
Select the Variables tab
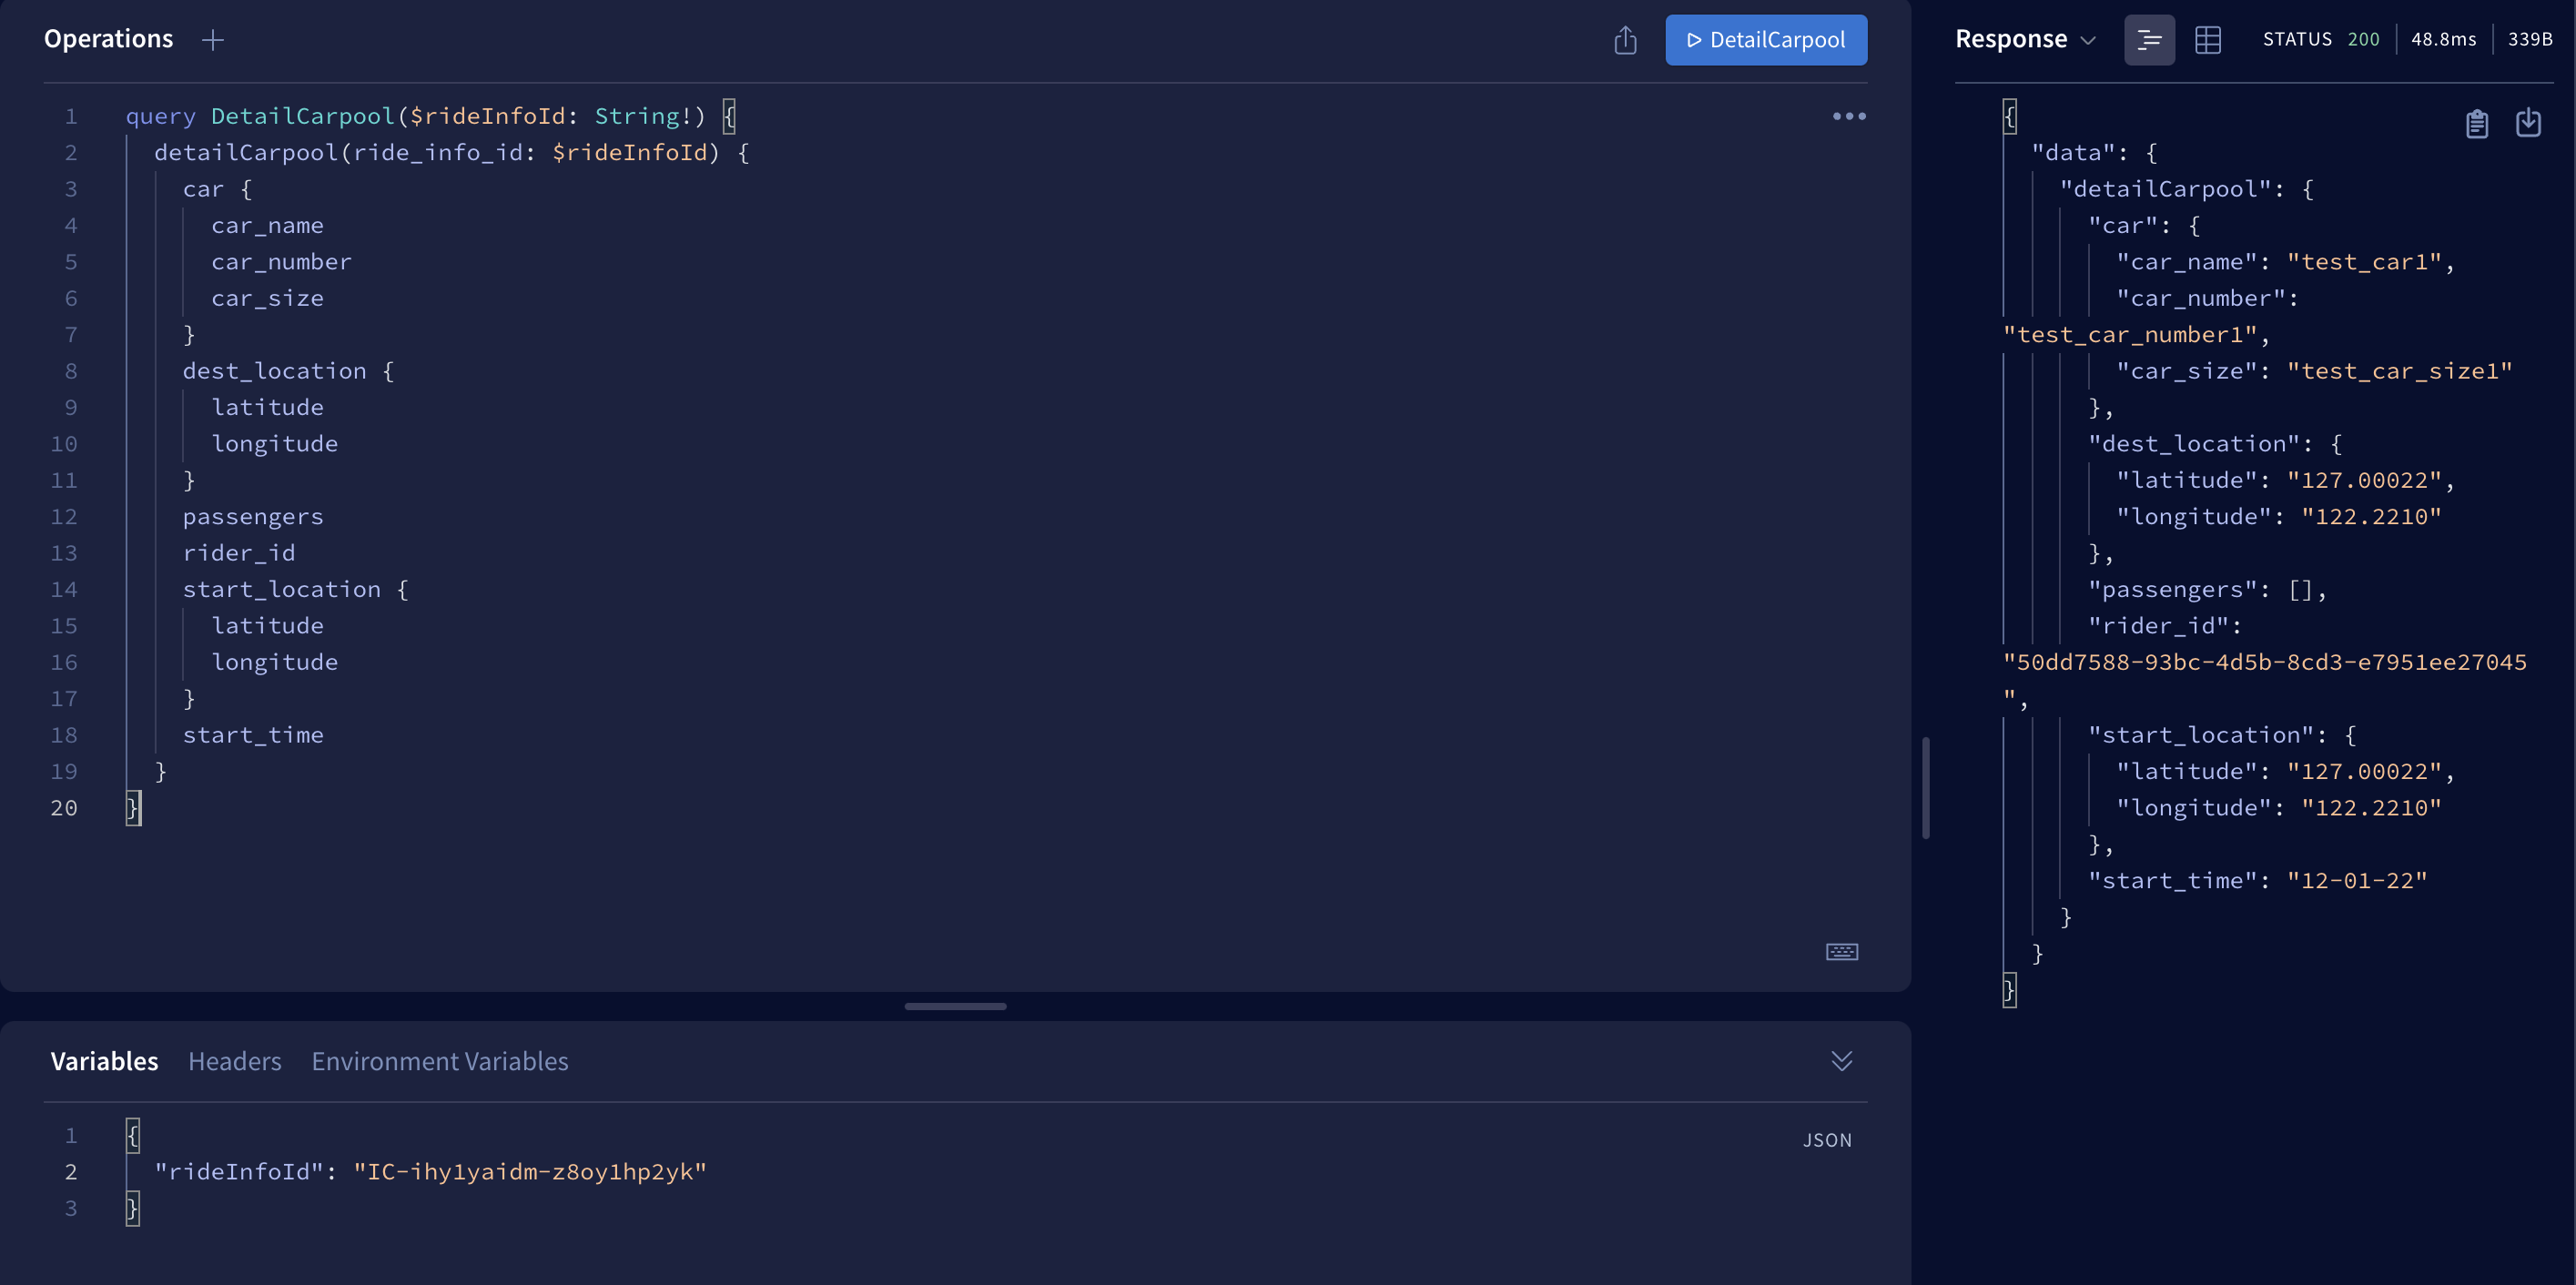pyautogui.click(x=104, y=1061)
